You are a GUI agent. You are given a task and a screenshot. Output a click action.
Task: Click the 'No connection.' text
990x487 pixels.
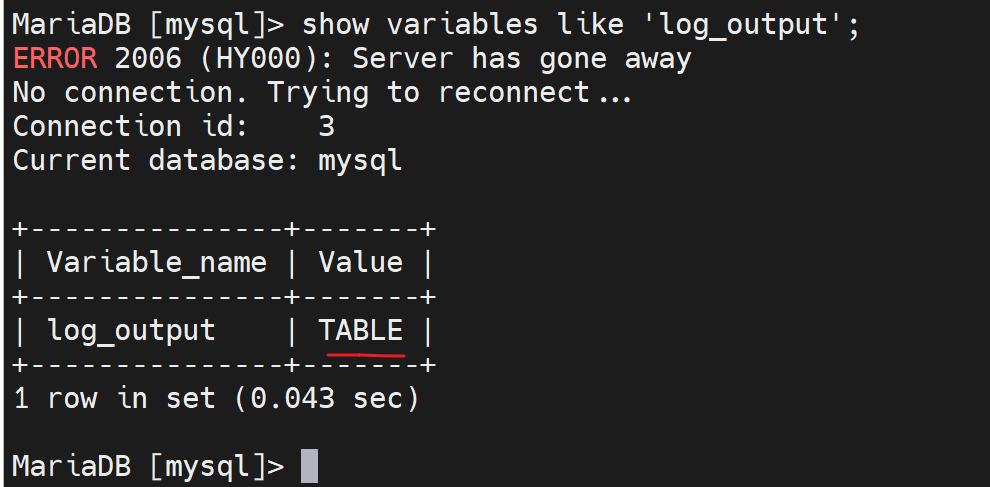click(131, 93)
